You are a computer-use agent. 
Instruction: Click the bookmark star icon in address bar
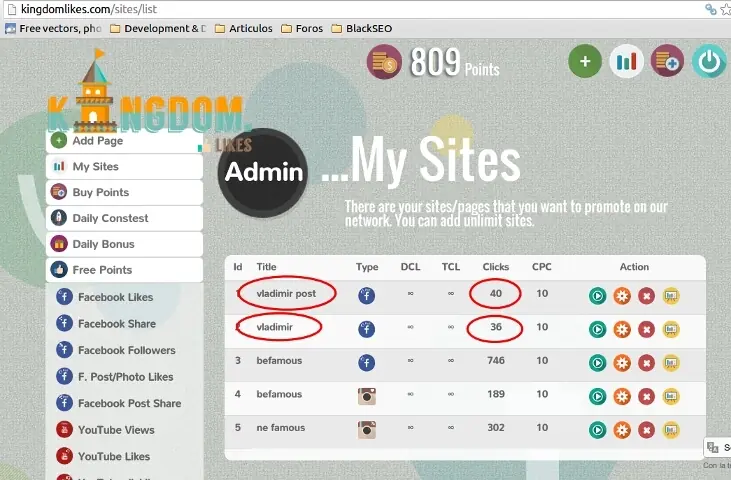[725, 9]
